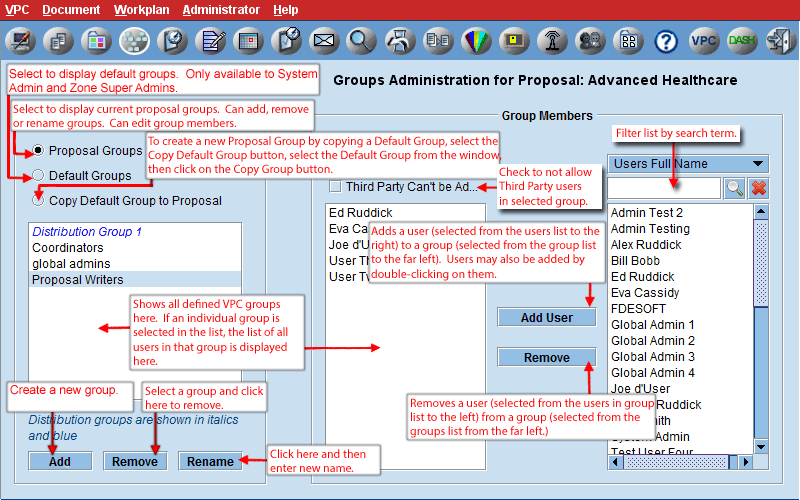The height and width of the screenshot is (500, 800).
Task: Click the Add group button
Action: pyautogui.click(x=60, y=461)
